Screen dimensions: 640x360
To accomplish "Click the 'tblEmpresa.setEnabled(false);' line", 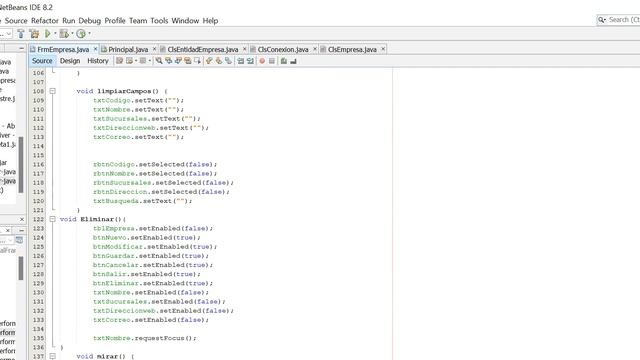I will click(x=153, y=228).
